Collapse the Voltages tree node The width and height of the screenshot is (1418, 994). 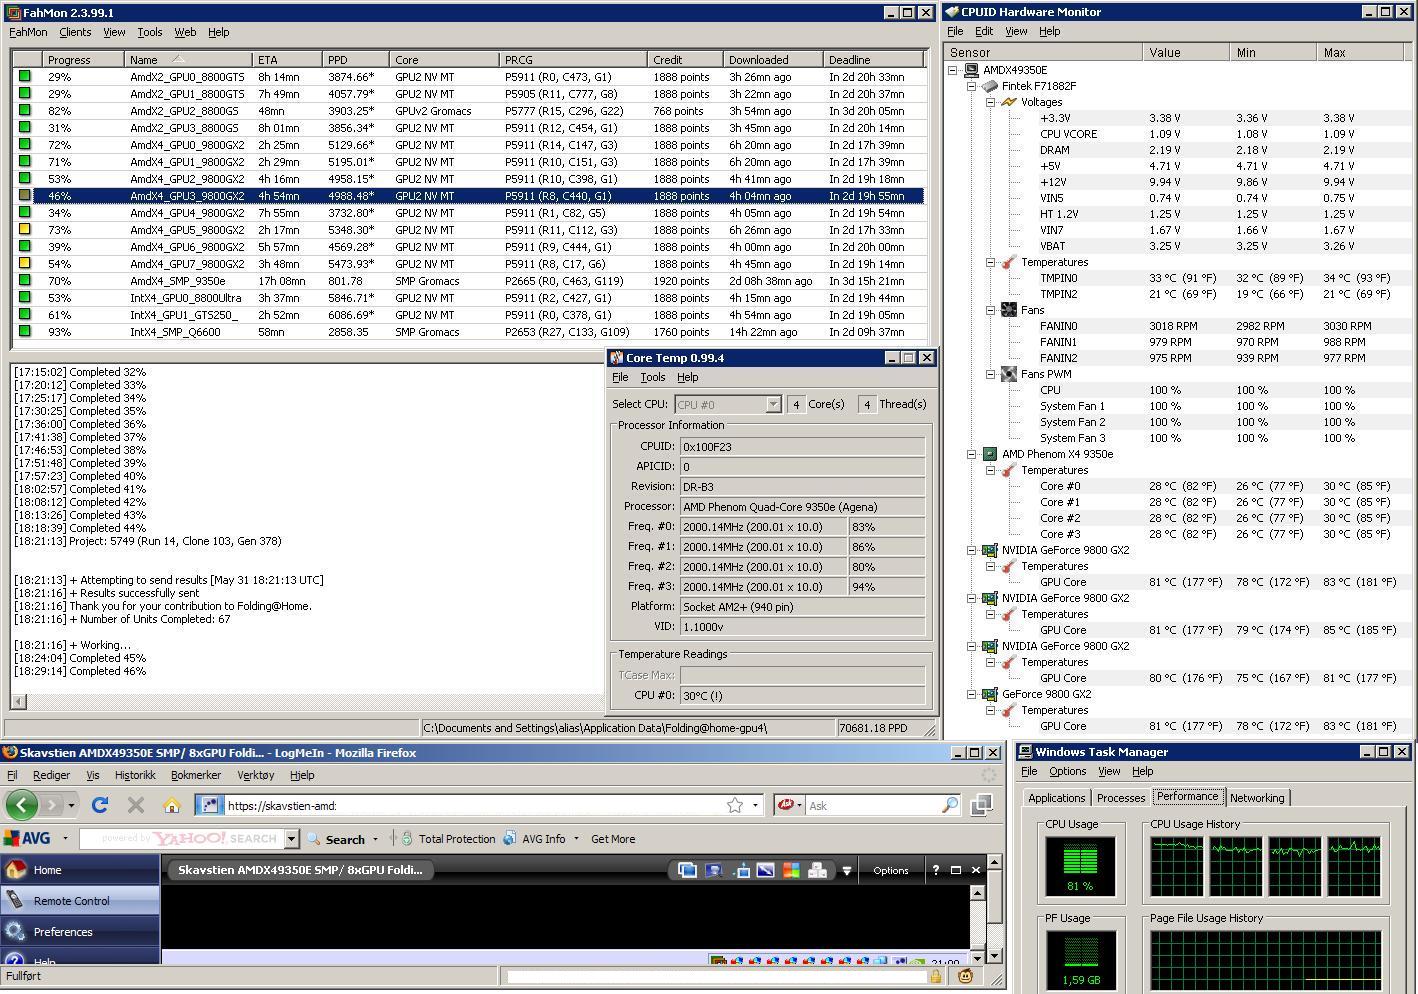click(990, 102)
